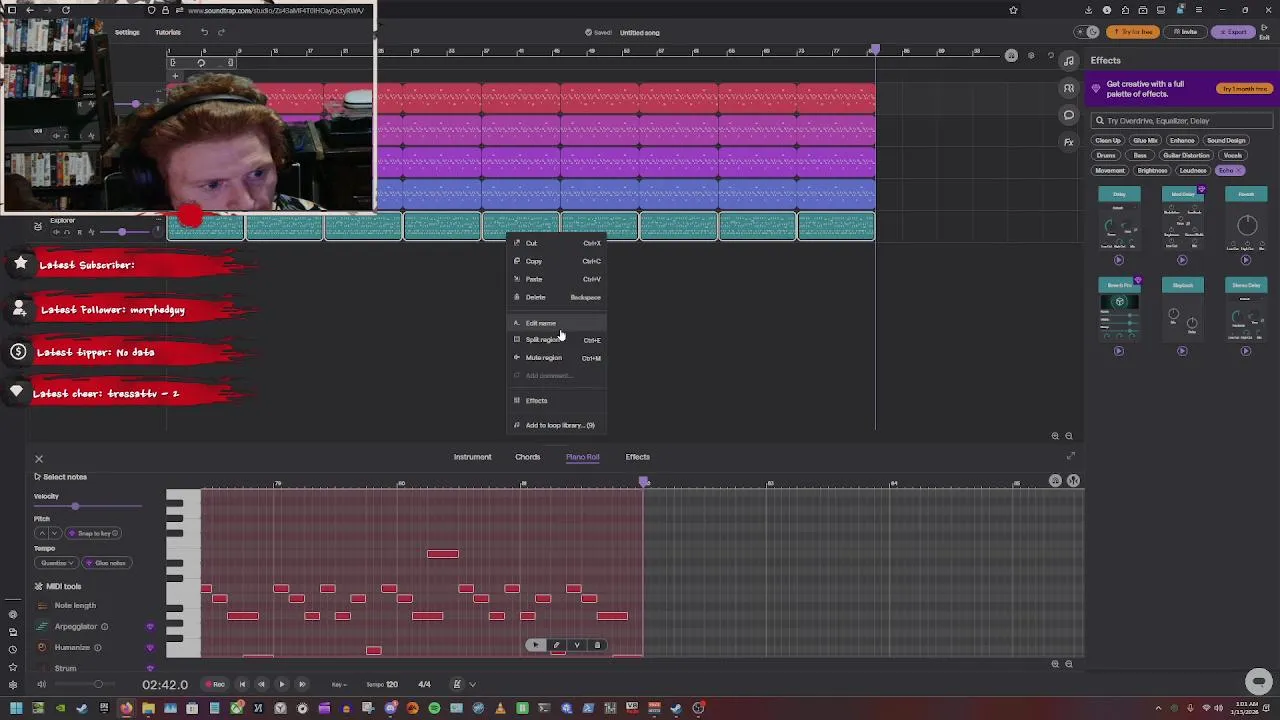
Task: Select the Glue Mix effect filter tag
Action: [x=1145, y=141]
